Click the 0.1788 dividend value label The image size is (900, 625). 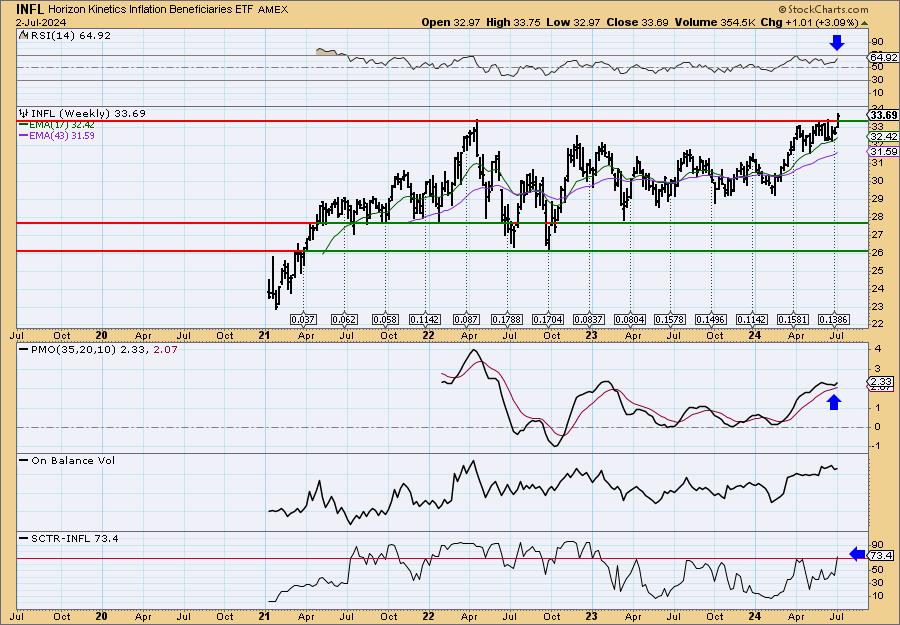pos(507,319)
